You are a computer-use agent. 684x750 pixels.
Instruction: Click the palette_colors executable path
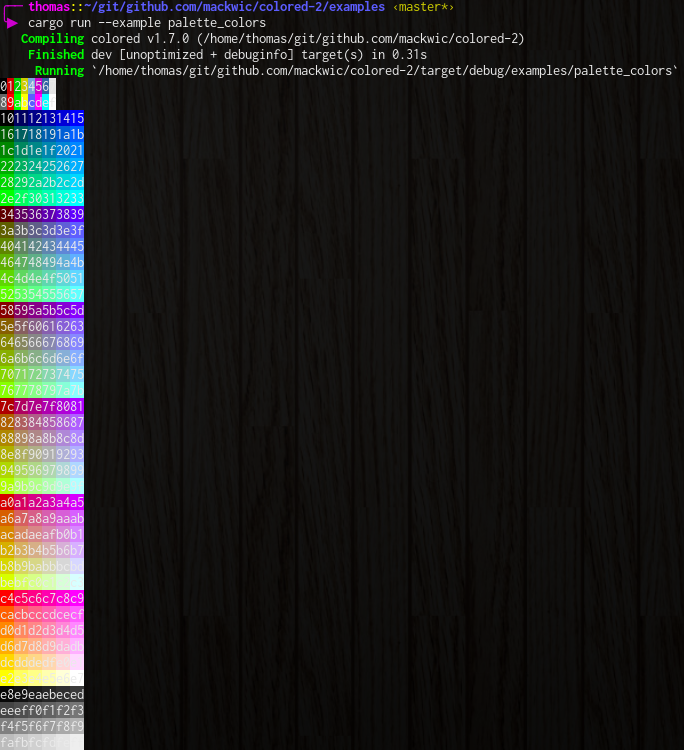(x=385, y=71)
